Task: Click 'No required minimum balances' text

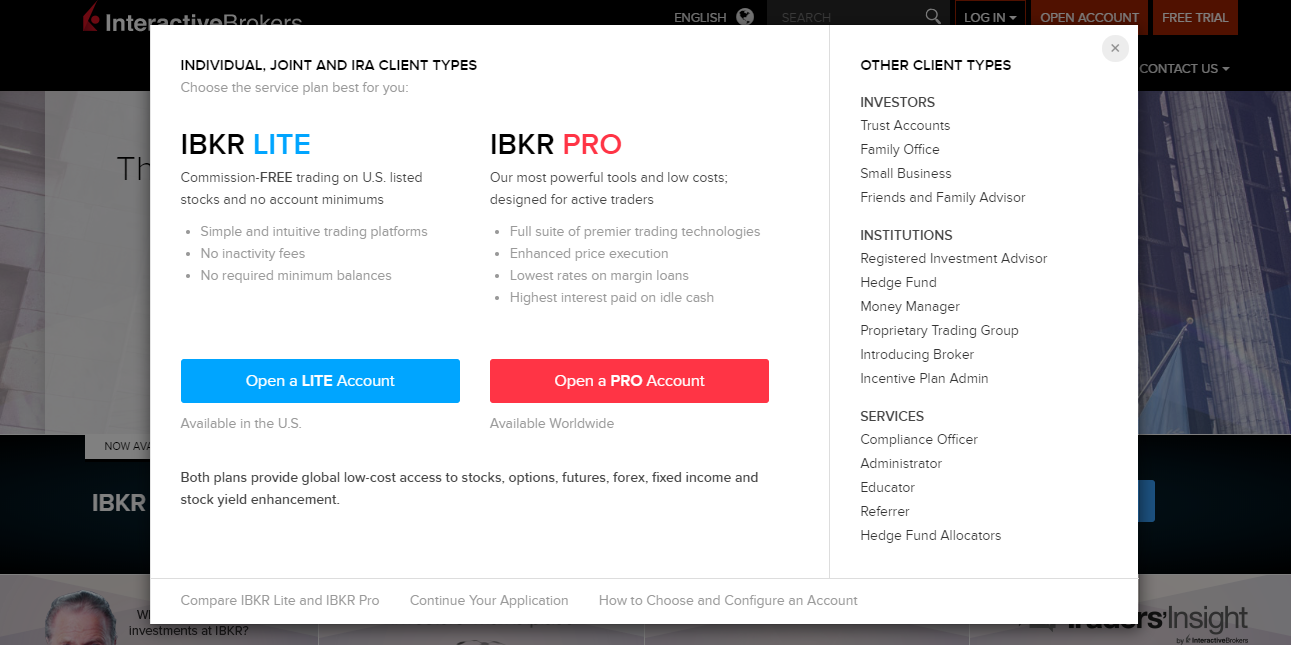Action: click(296, 275)
